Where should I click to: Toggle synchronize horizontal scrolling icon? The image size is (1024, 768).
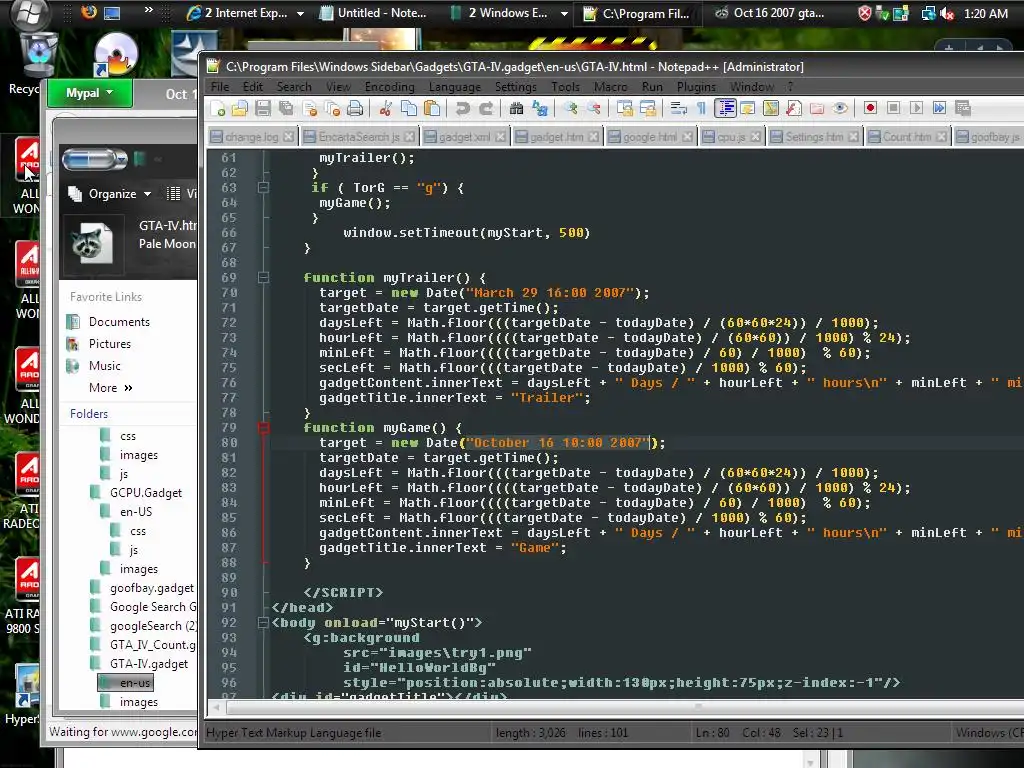pyautogui.click(x=648, y=108)
